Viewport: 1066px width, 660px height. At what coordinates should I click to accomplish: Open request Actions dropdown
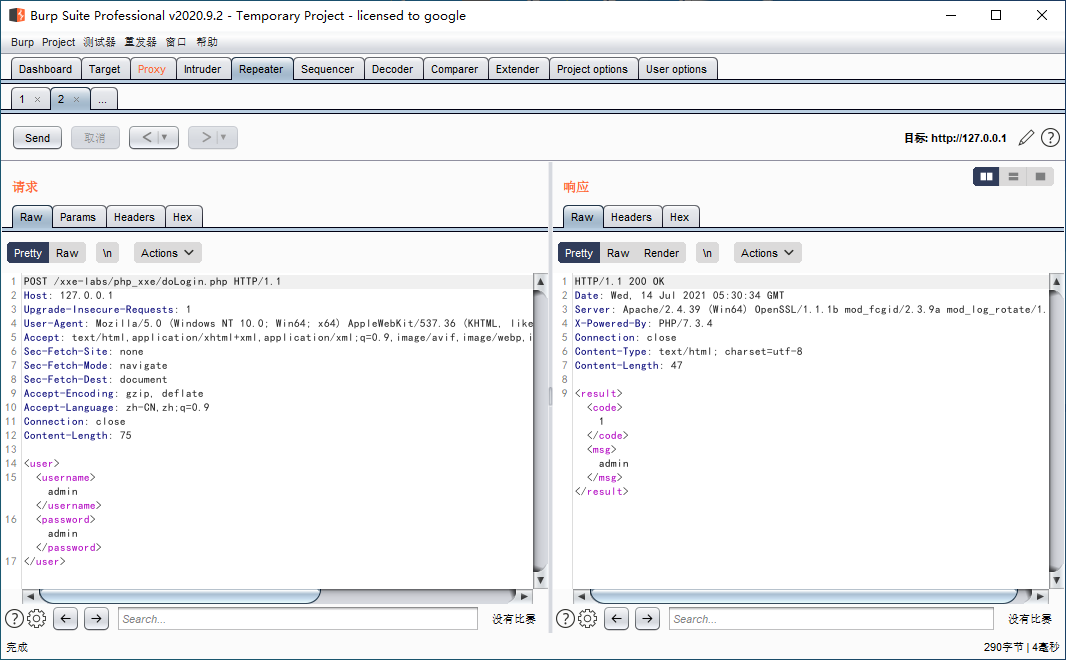pyautogui.click(x=167, y=253)
